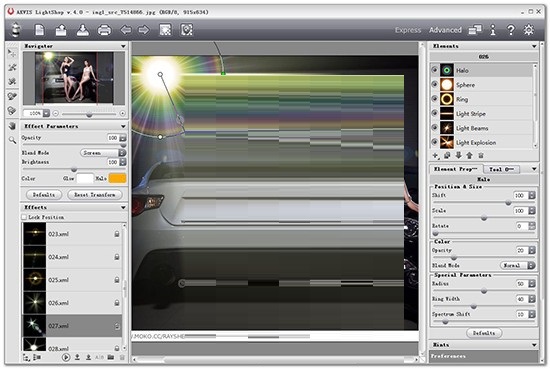550x369 pixels.
Task: Collapse the Navigator panel arrow
Action: tap(123, 46)
